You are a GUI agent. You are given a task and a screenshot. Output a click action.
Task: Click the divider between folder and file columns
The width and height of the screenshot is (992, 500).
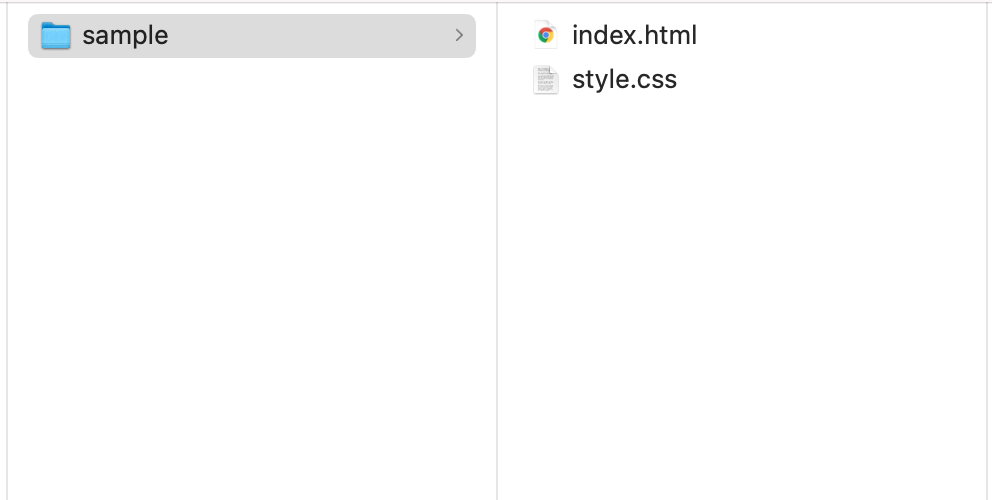pyautogui.click(x=497, y=250)
